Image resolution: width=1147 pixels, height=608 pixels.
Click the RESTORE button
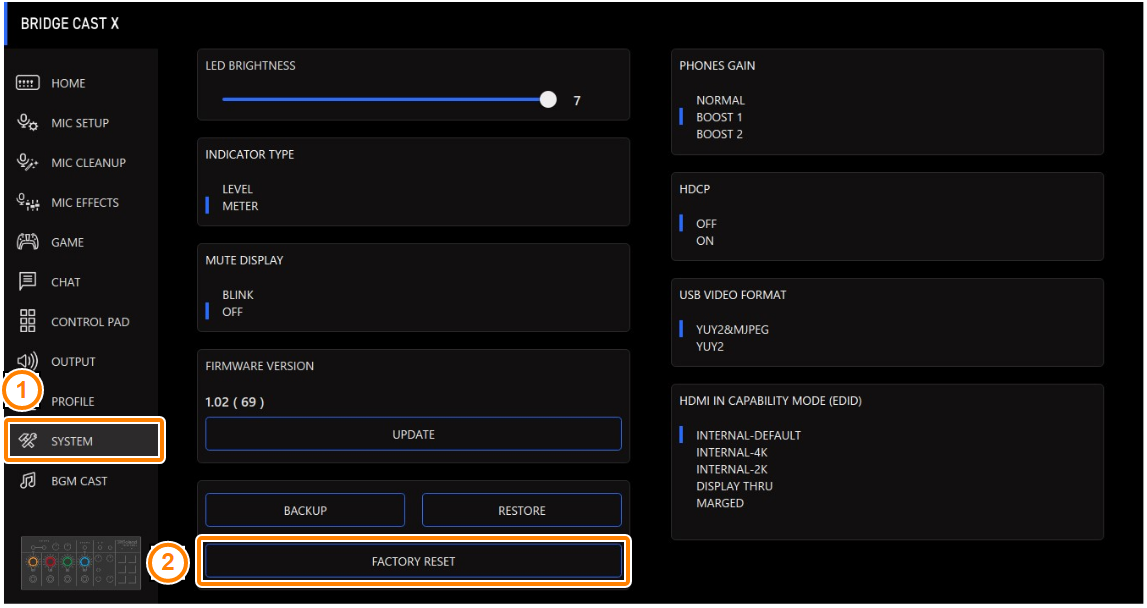(x=522, y=510)
